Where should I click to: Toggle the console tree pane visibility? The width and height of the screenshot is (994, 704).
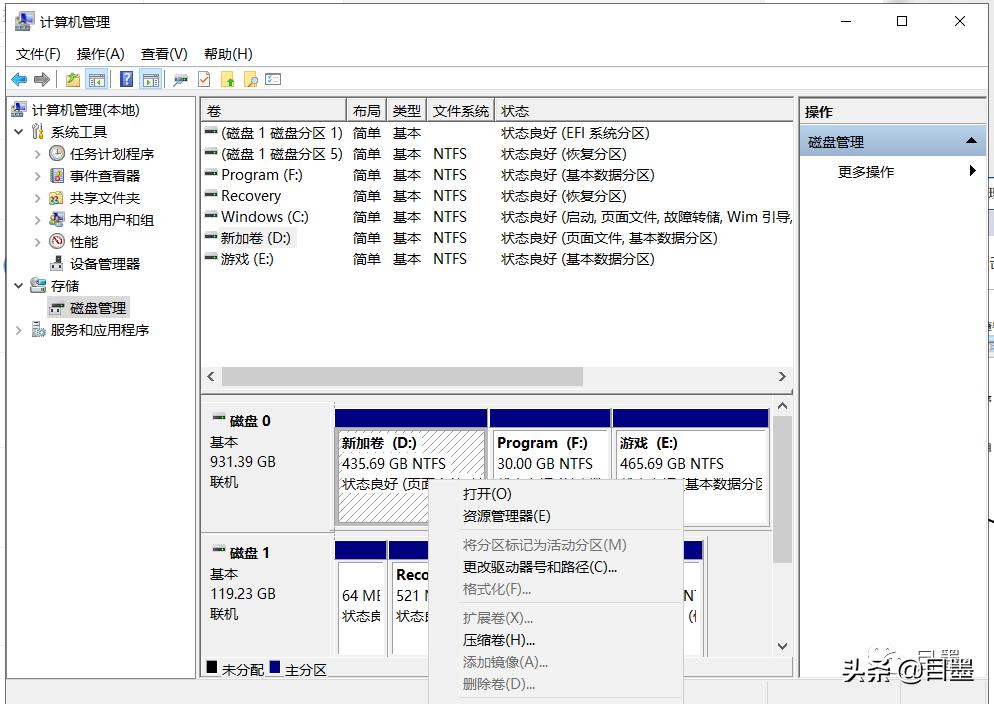[98, 79]
